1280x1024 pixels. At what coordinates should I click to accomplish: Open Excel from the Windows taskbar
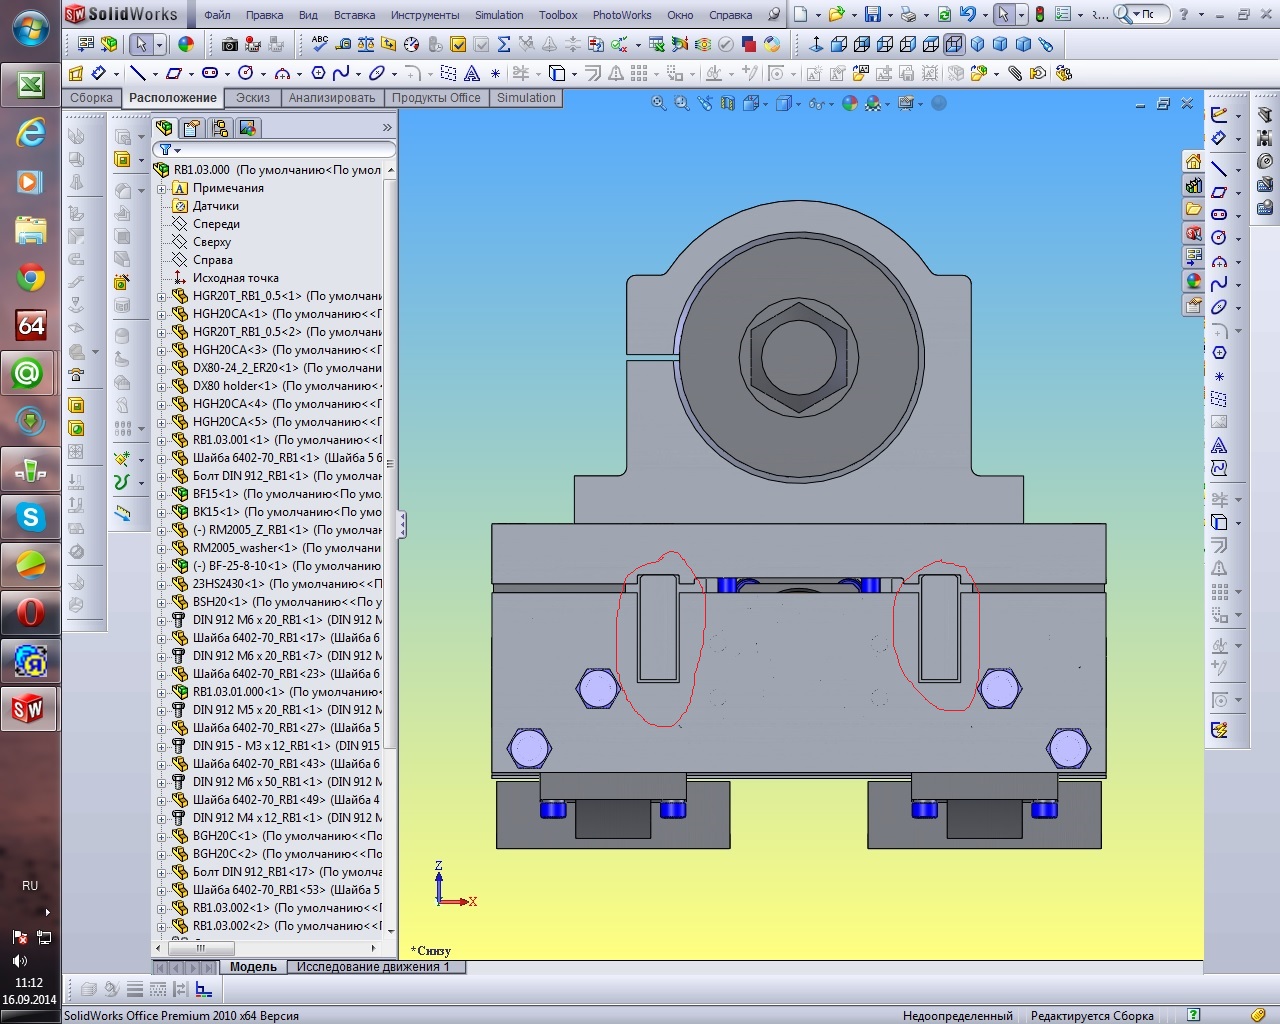(30, 86)
